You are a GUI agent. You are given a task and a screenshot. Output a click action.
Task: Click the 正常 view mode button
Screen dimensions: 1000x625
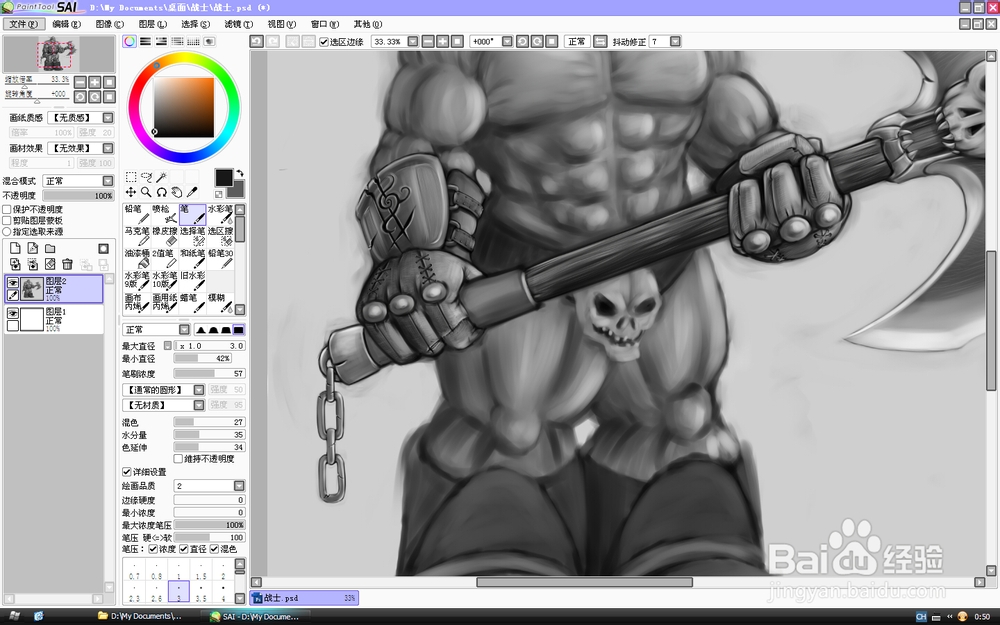pos(577,41)
